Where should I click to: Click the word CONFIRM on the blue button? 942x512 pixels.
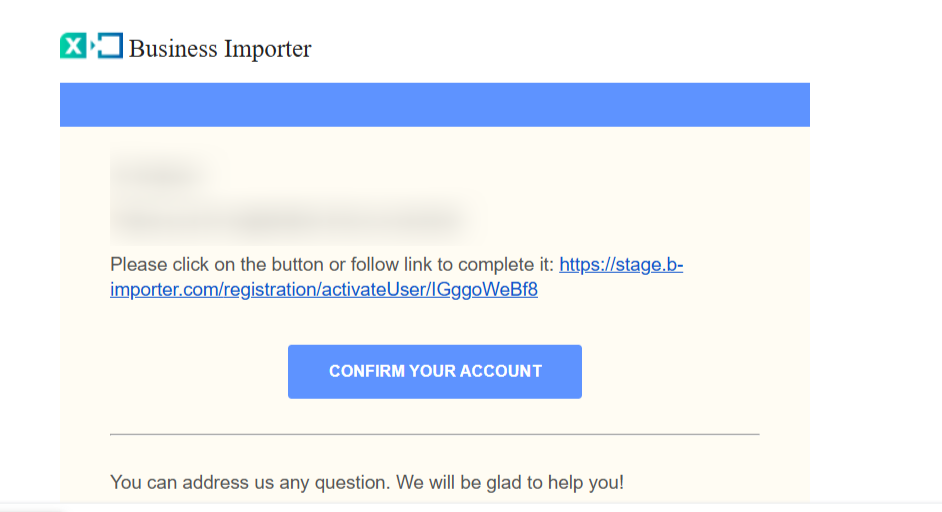366,371
